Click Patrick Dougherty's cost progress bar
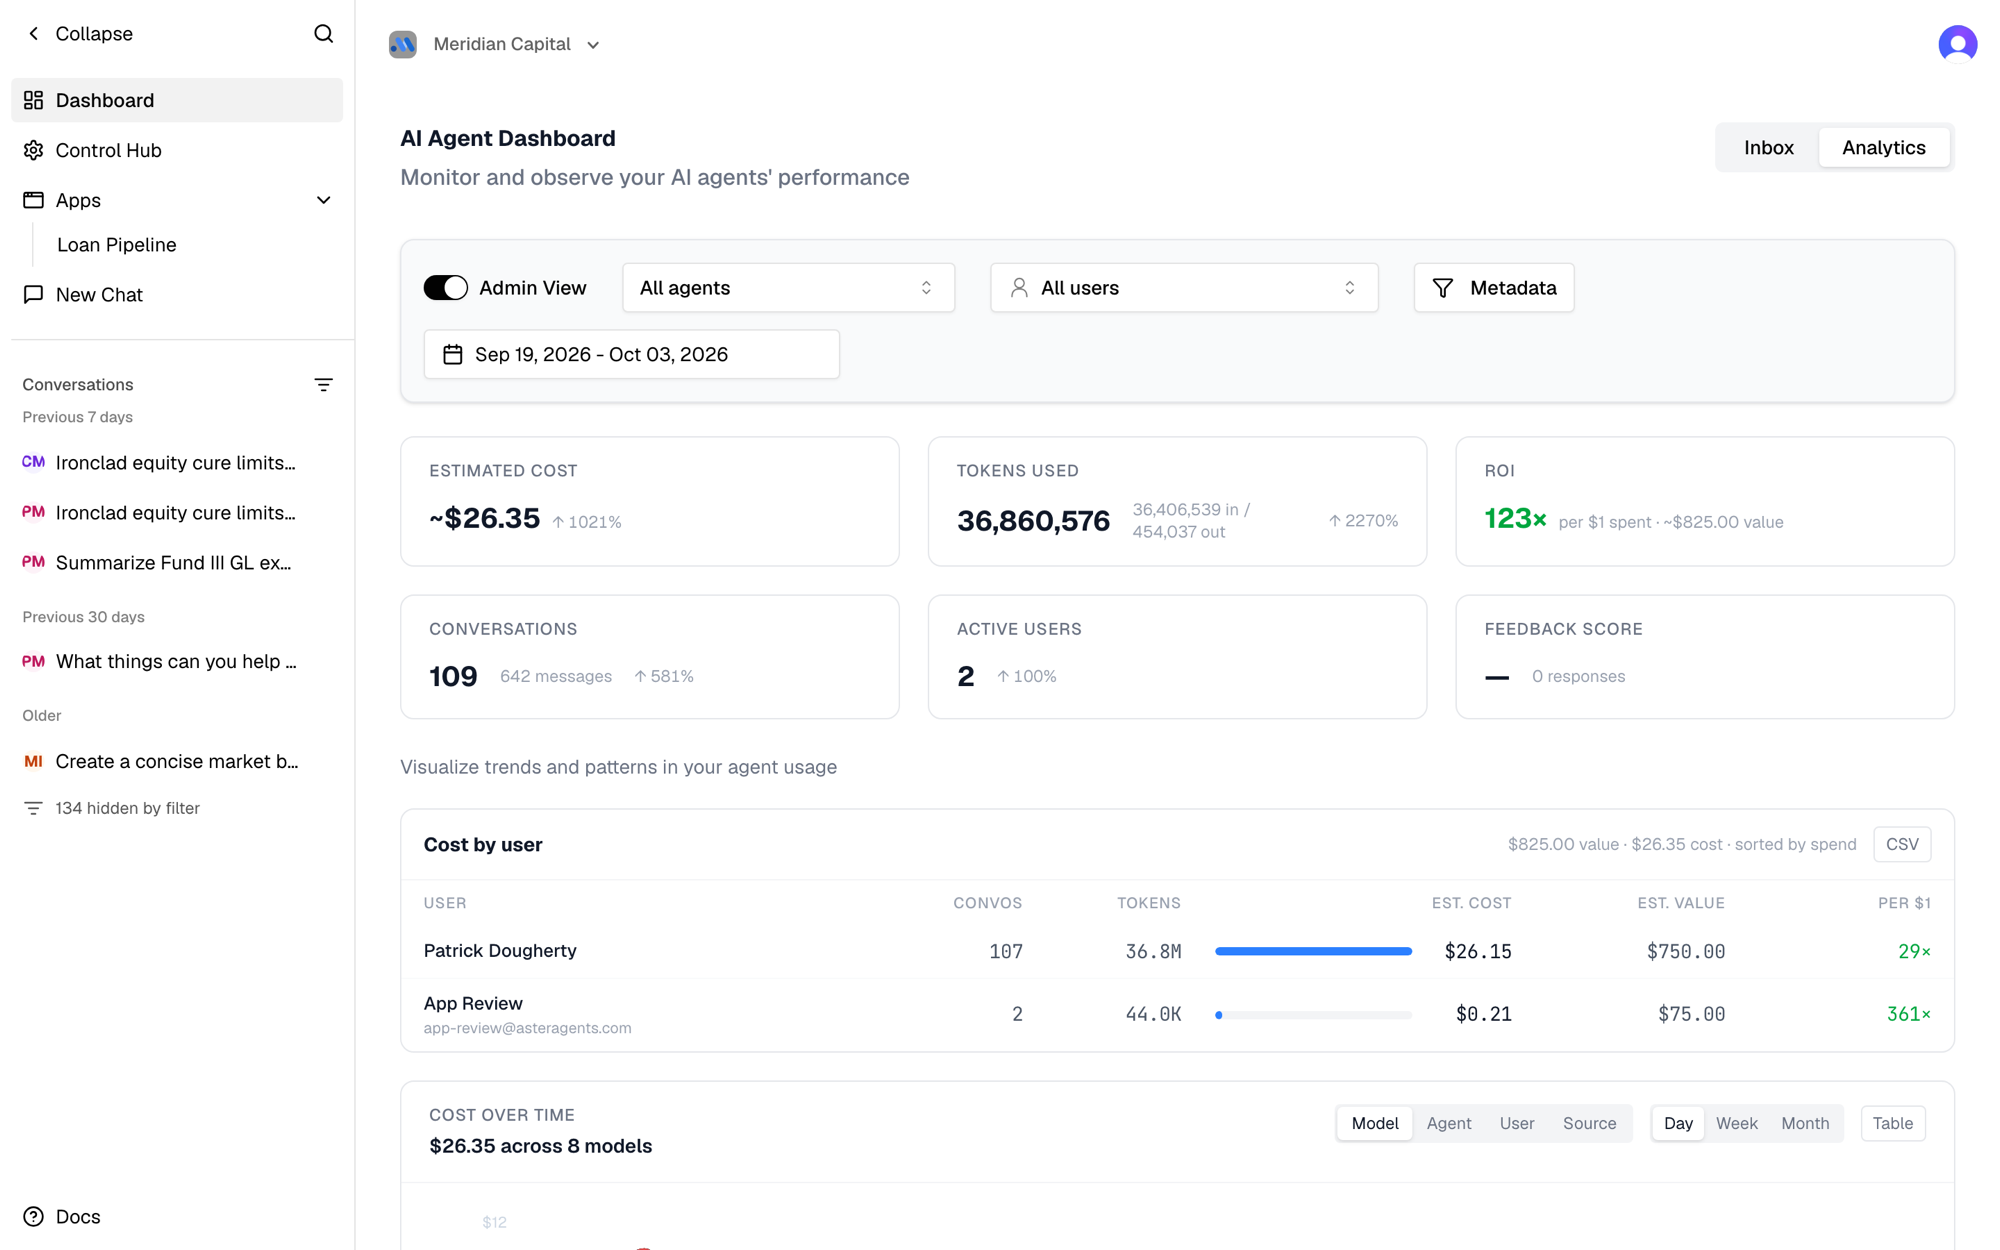Image resolution: width=2000 pixels, height=1250 pixels. click(1313, 951)
